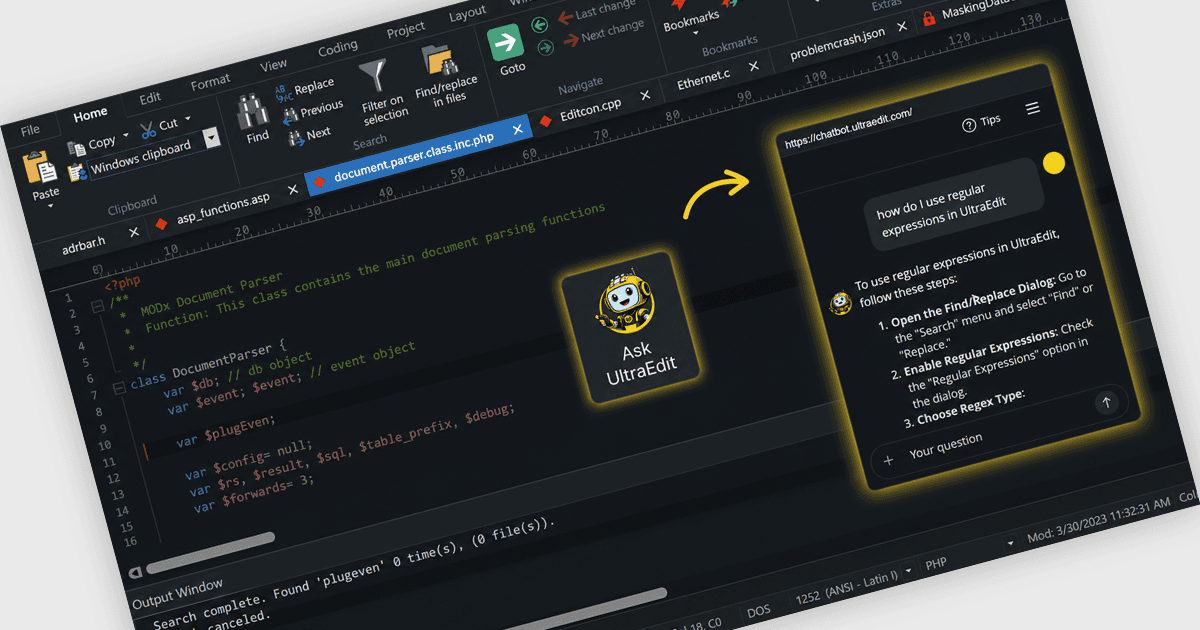
Task: Switch to the Ethernet.c file tab
Action: coord(704,78)
